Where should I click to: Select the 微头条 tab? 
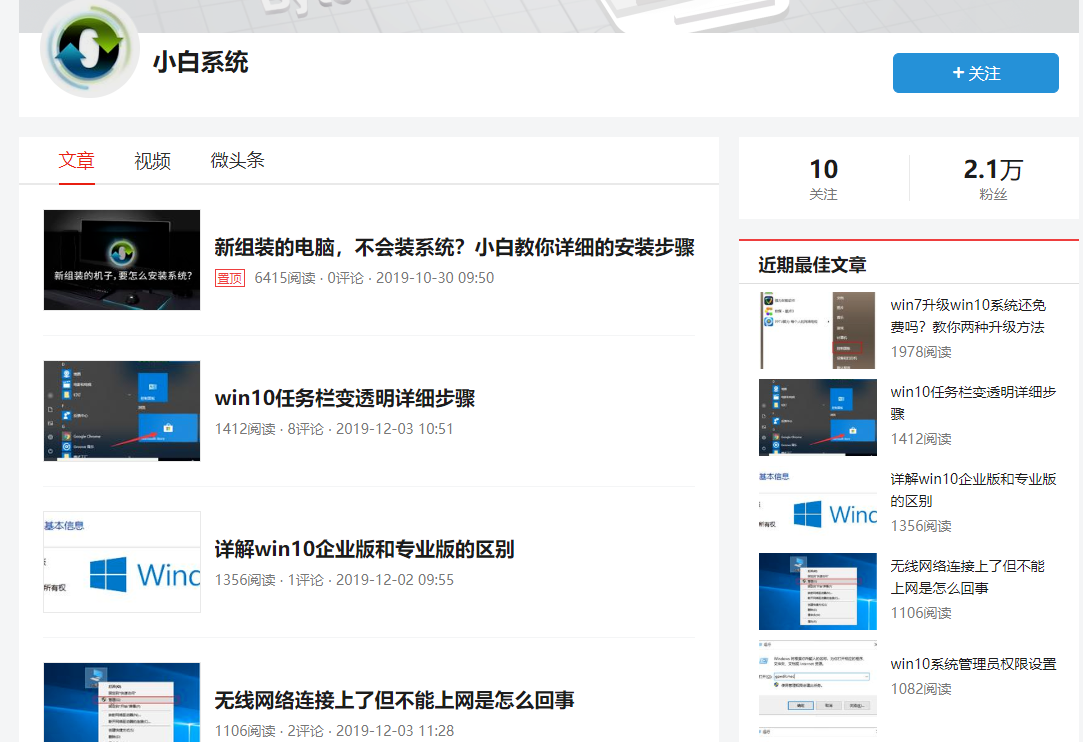(238, 160)
